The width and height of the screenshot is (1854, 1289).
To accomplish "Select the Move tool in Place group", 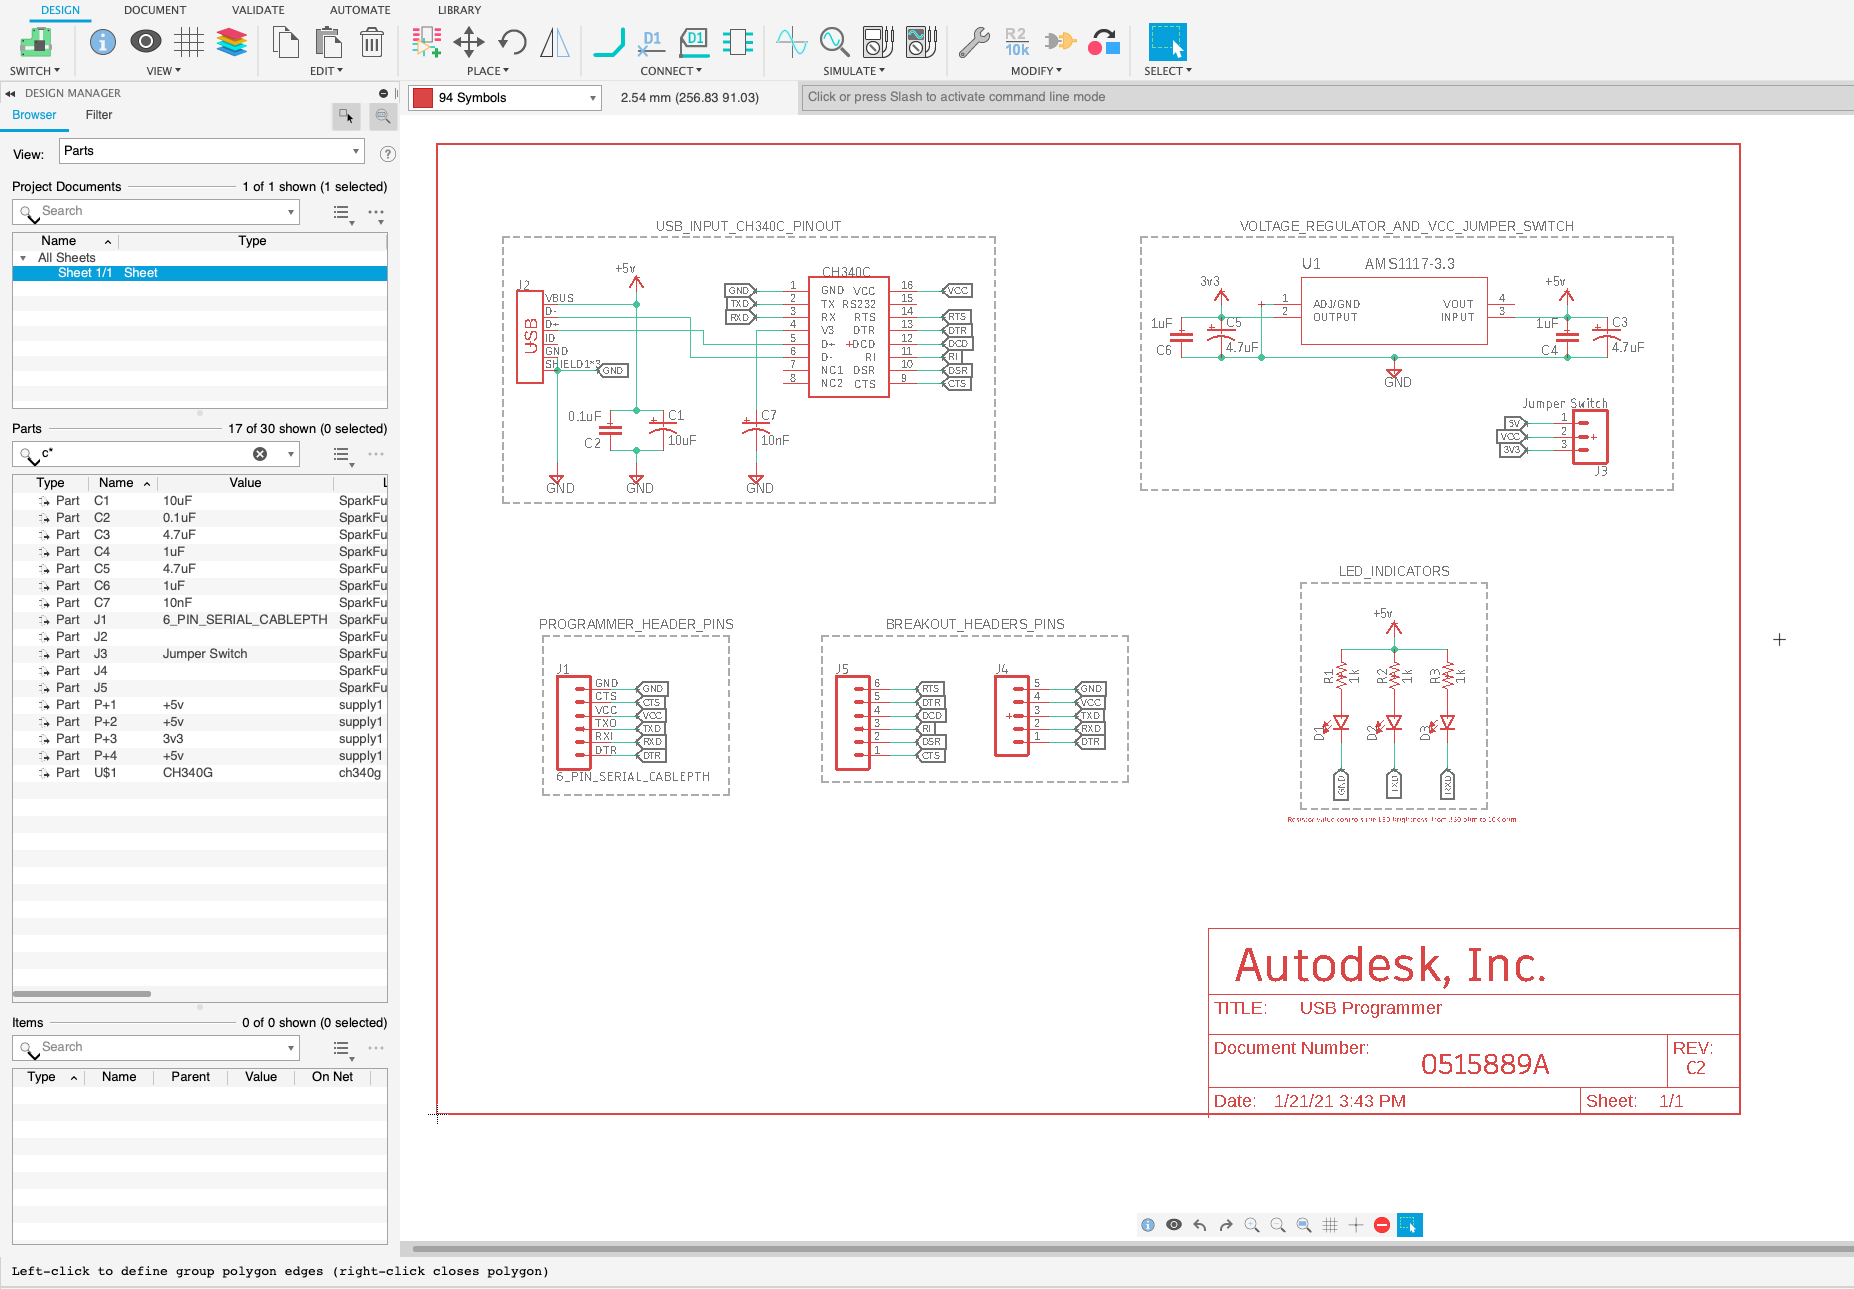I will point(467,42).
